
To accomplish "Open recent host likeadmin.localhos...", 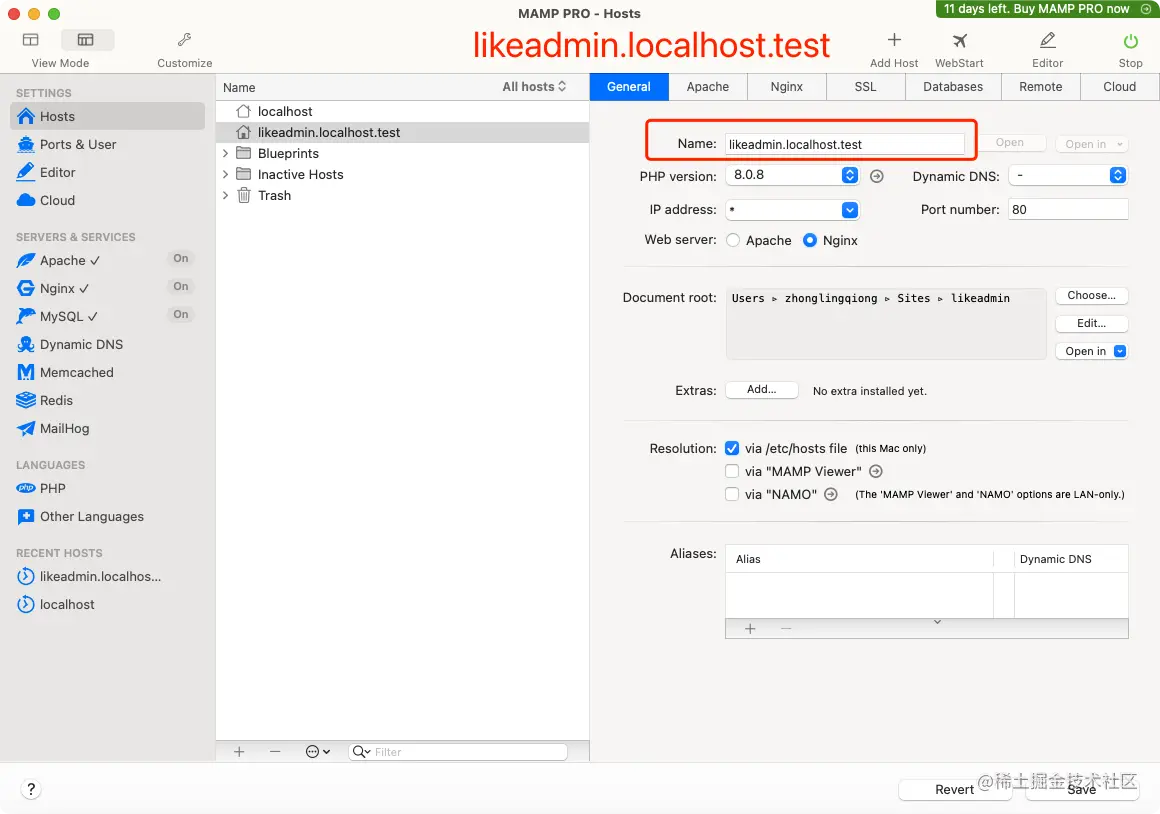I will click(x=100, y=576).
